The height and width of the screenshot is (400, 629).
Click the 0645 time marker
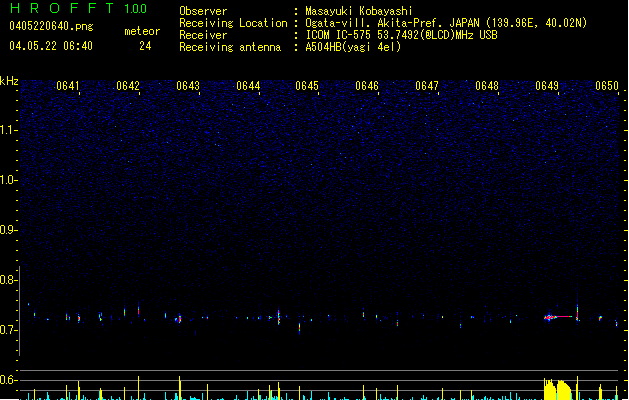click(307, 86)
